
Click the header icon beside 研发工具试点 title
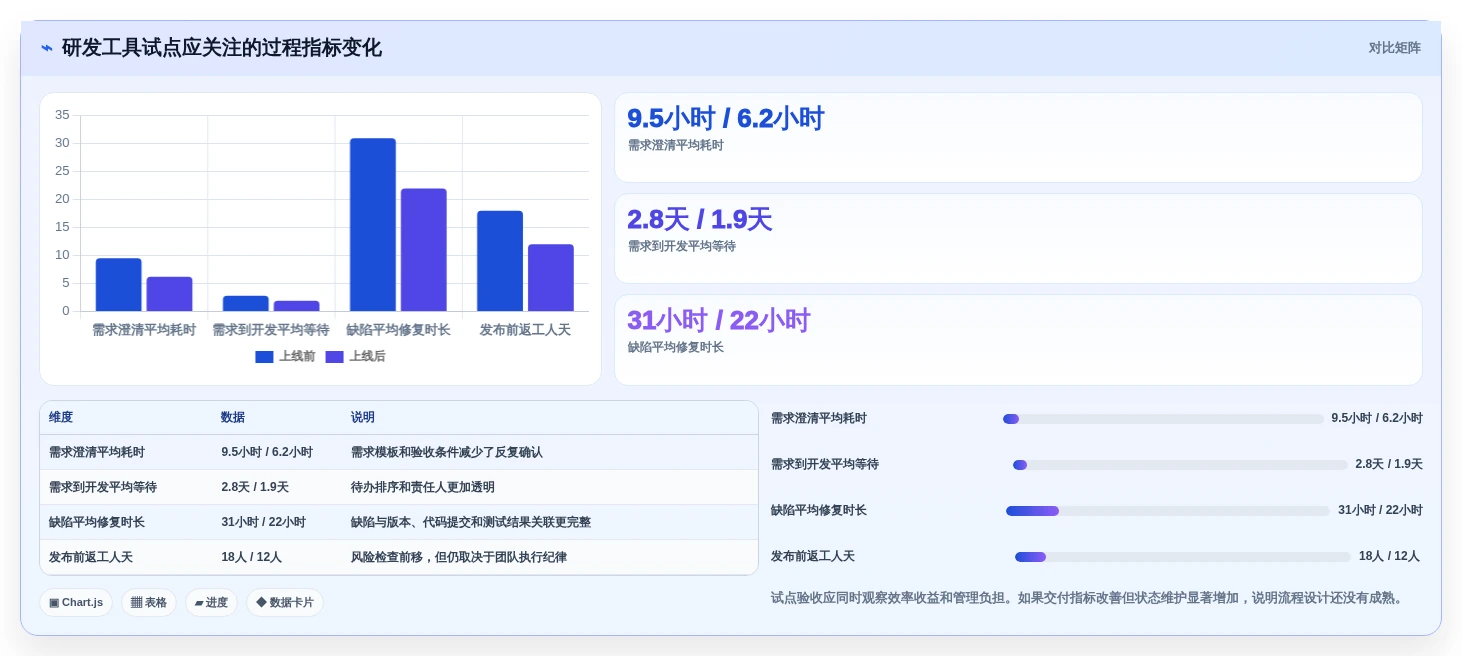click(47, 48)
